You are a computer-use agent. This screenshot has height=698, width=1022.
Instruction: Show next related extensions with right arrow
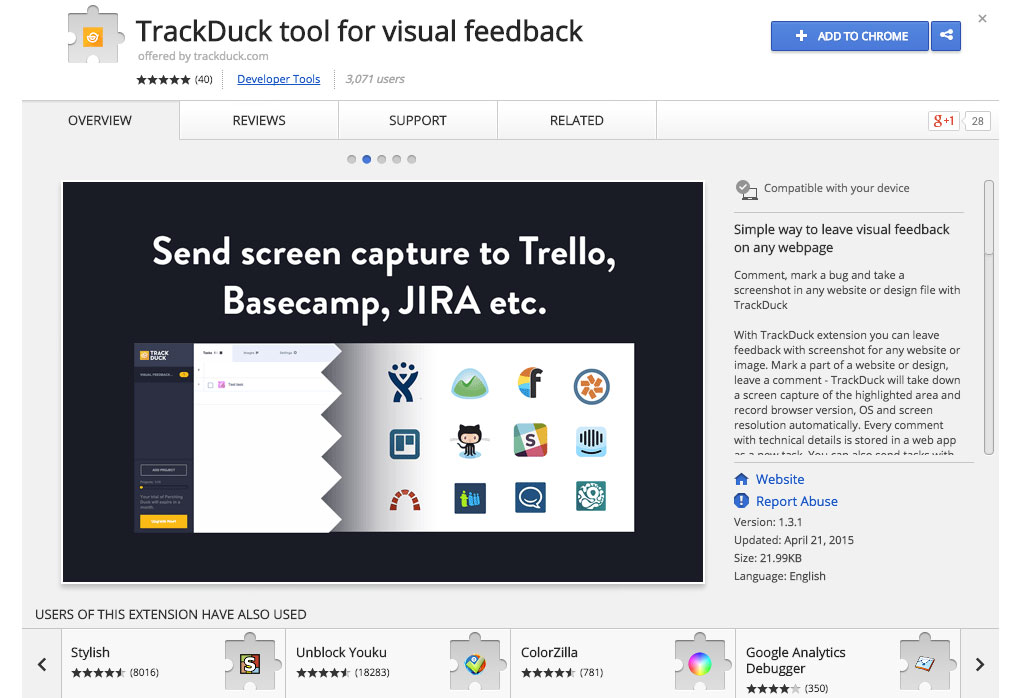[979, 664]
